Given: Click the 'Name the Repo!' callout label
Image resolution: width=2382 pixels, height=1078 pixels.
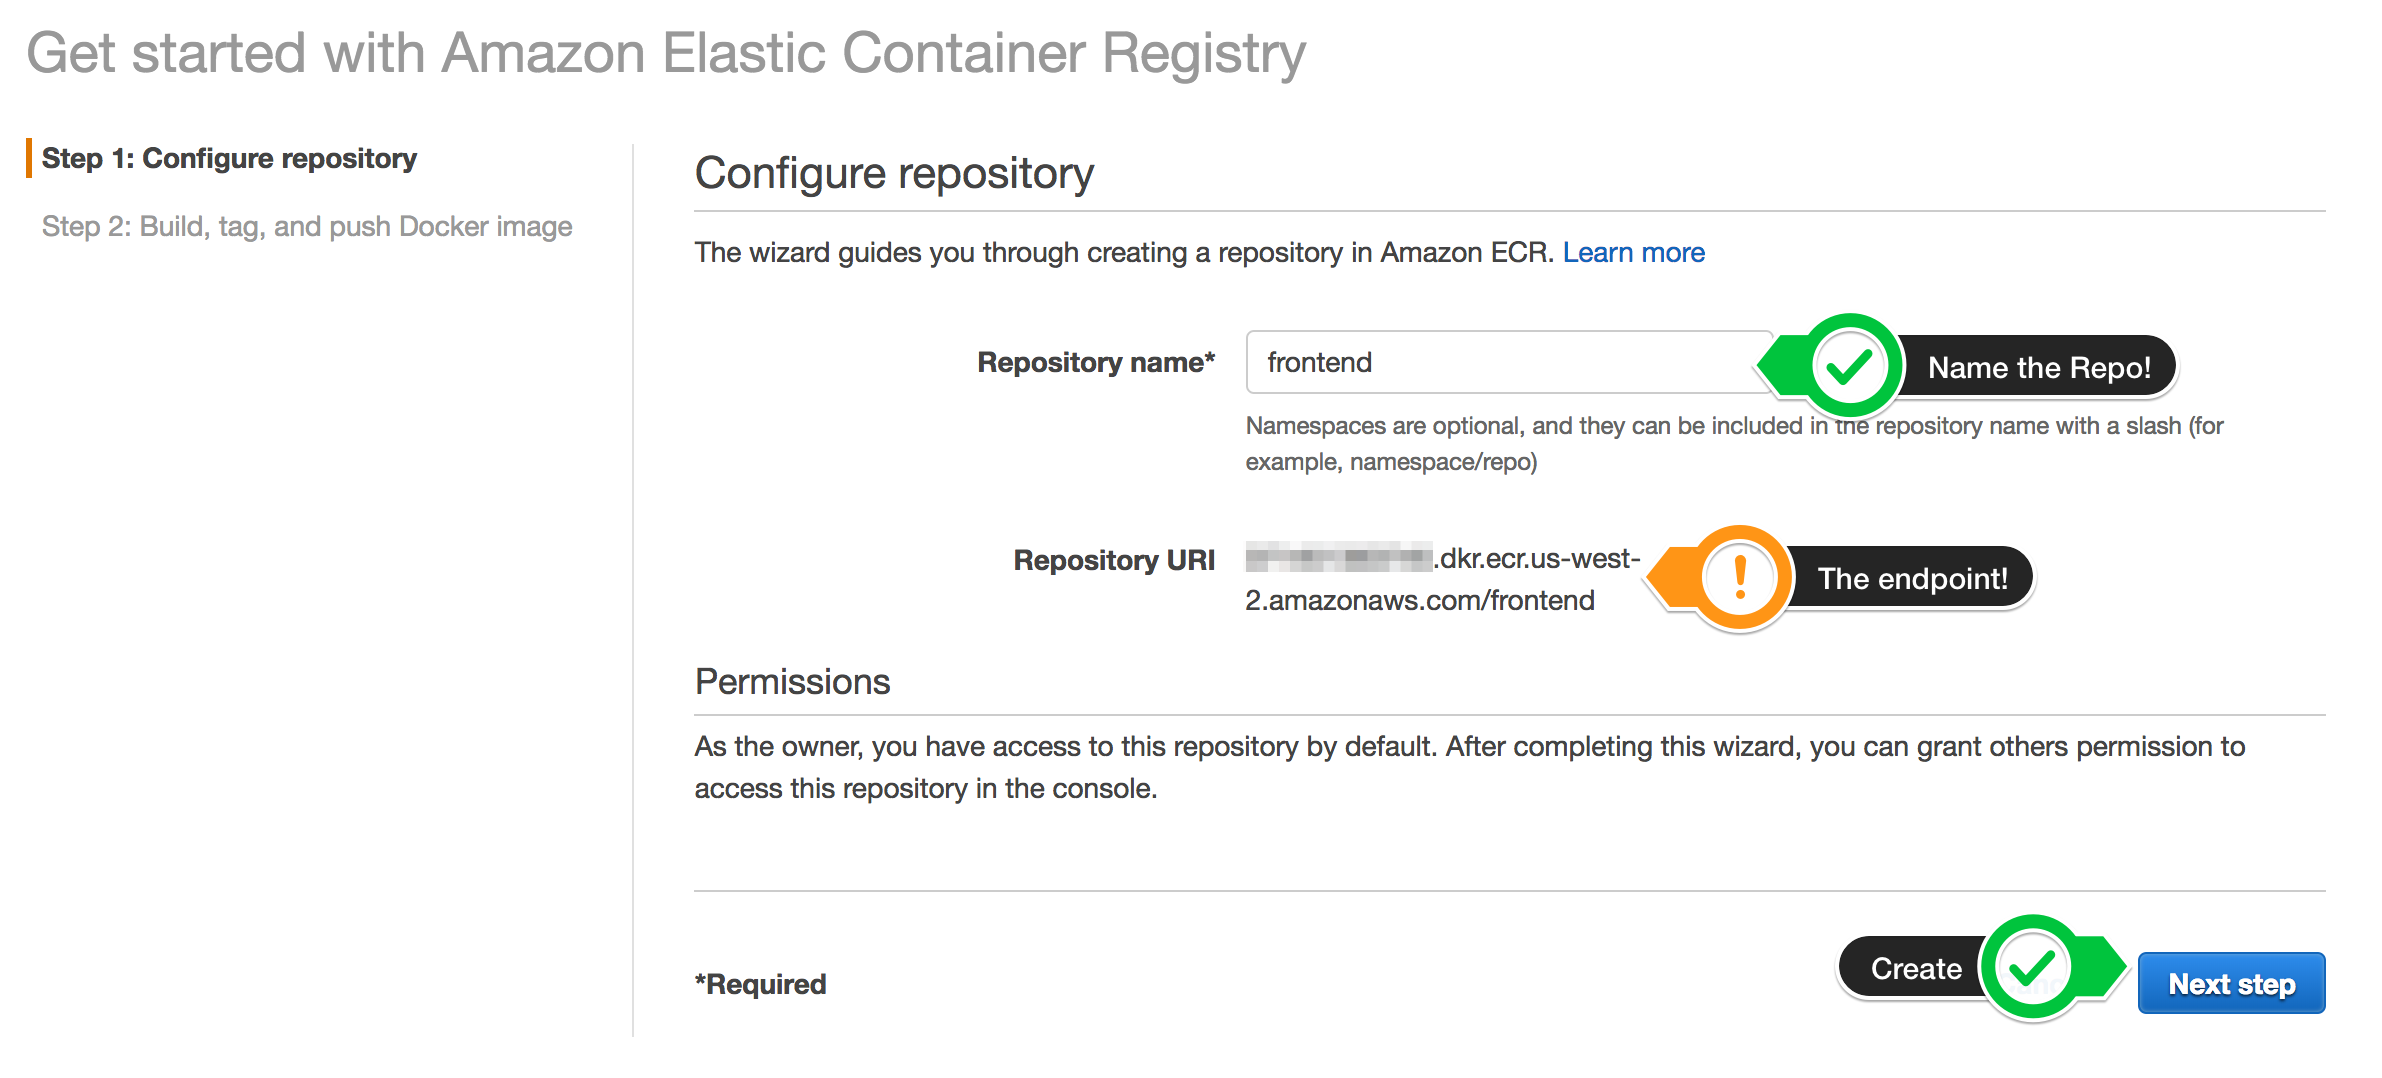Looking at the screenshot, I should pos(2038,367).
